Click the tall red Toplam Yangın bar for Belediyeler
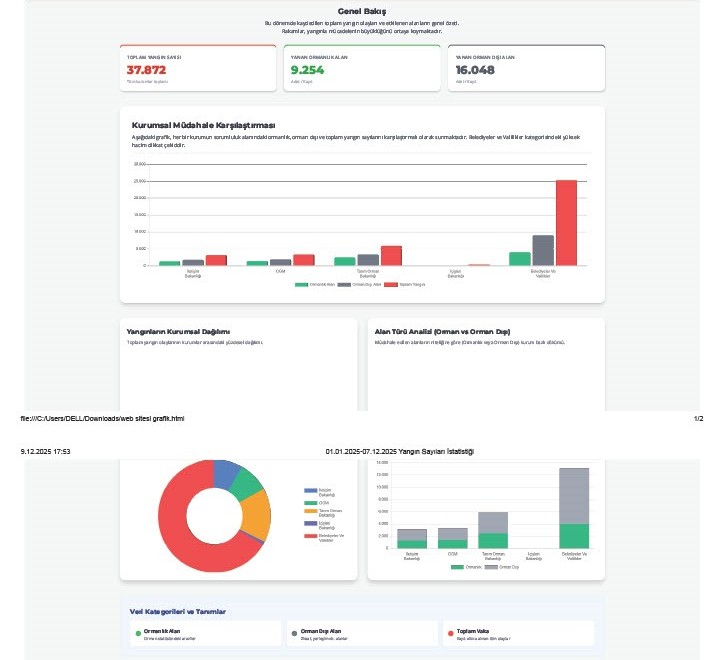The image size is (724, 660). [x=566, y=222]
